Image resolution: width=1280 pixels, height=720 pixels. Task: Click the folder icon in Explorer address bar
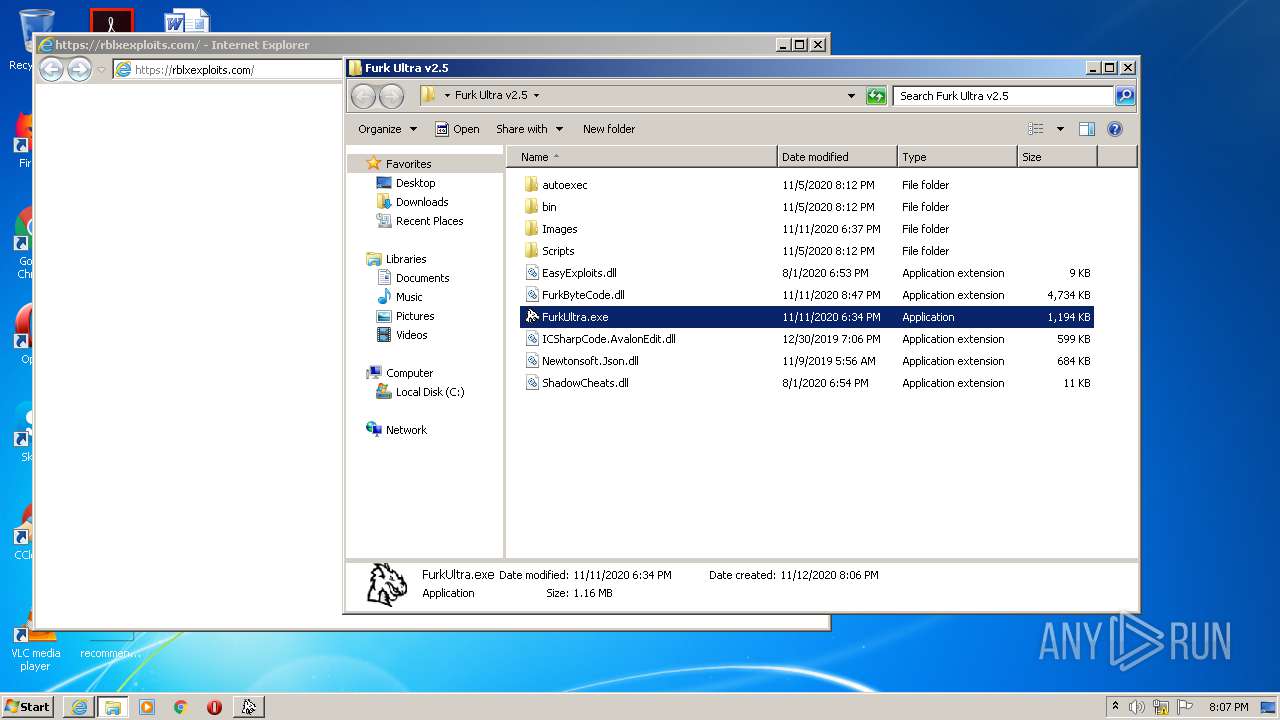pos(429,96)
